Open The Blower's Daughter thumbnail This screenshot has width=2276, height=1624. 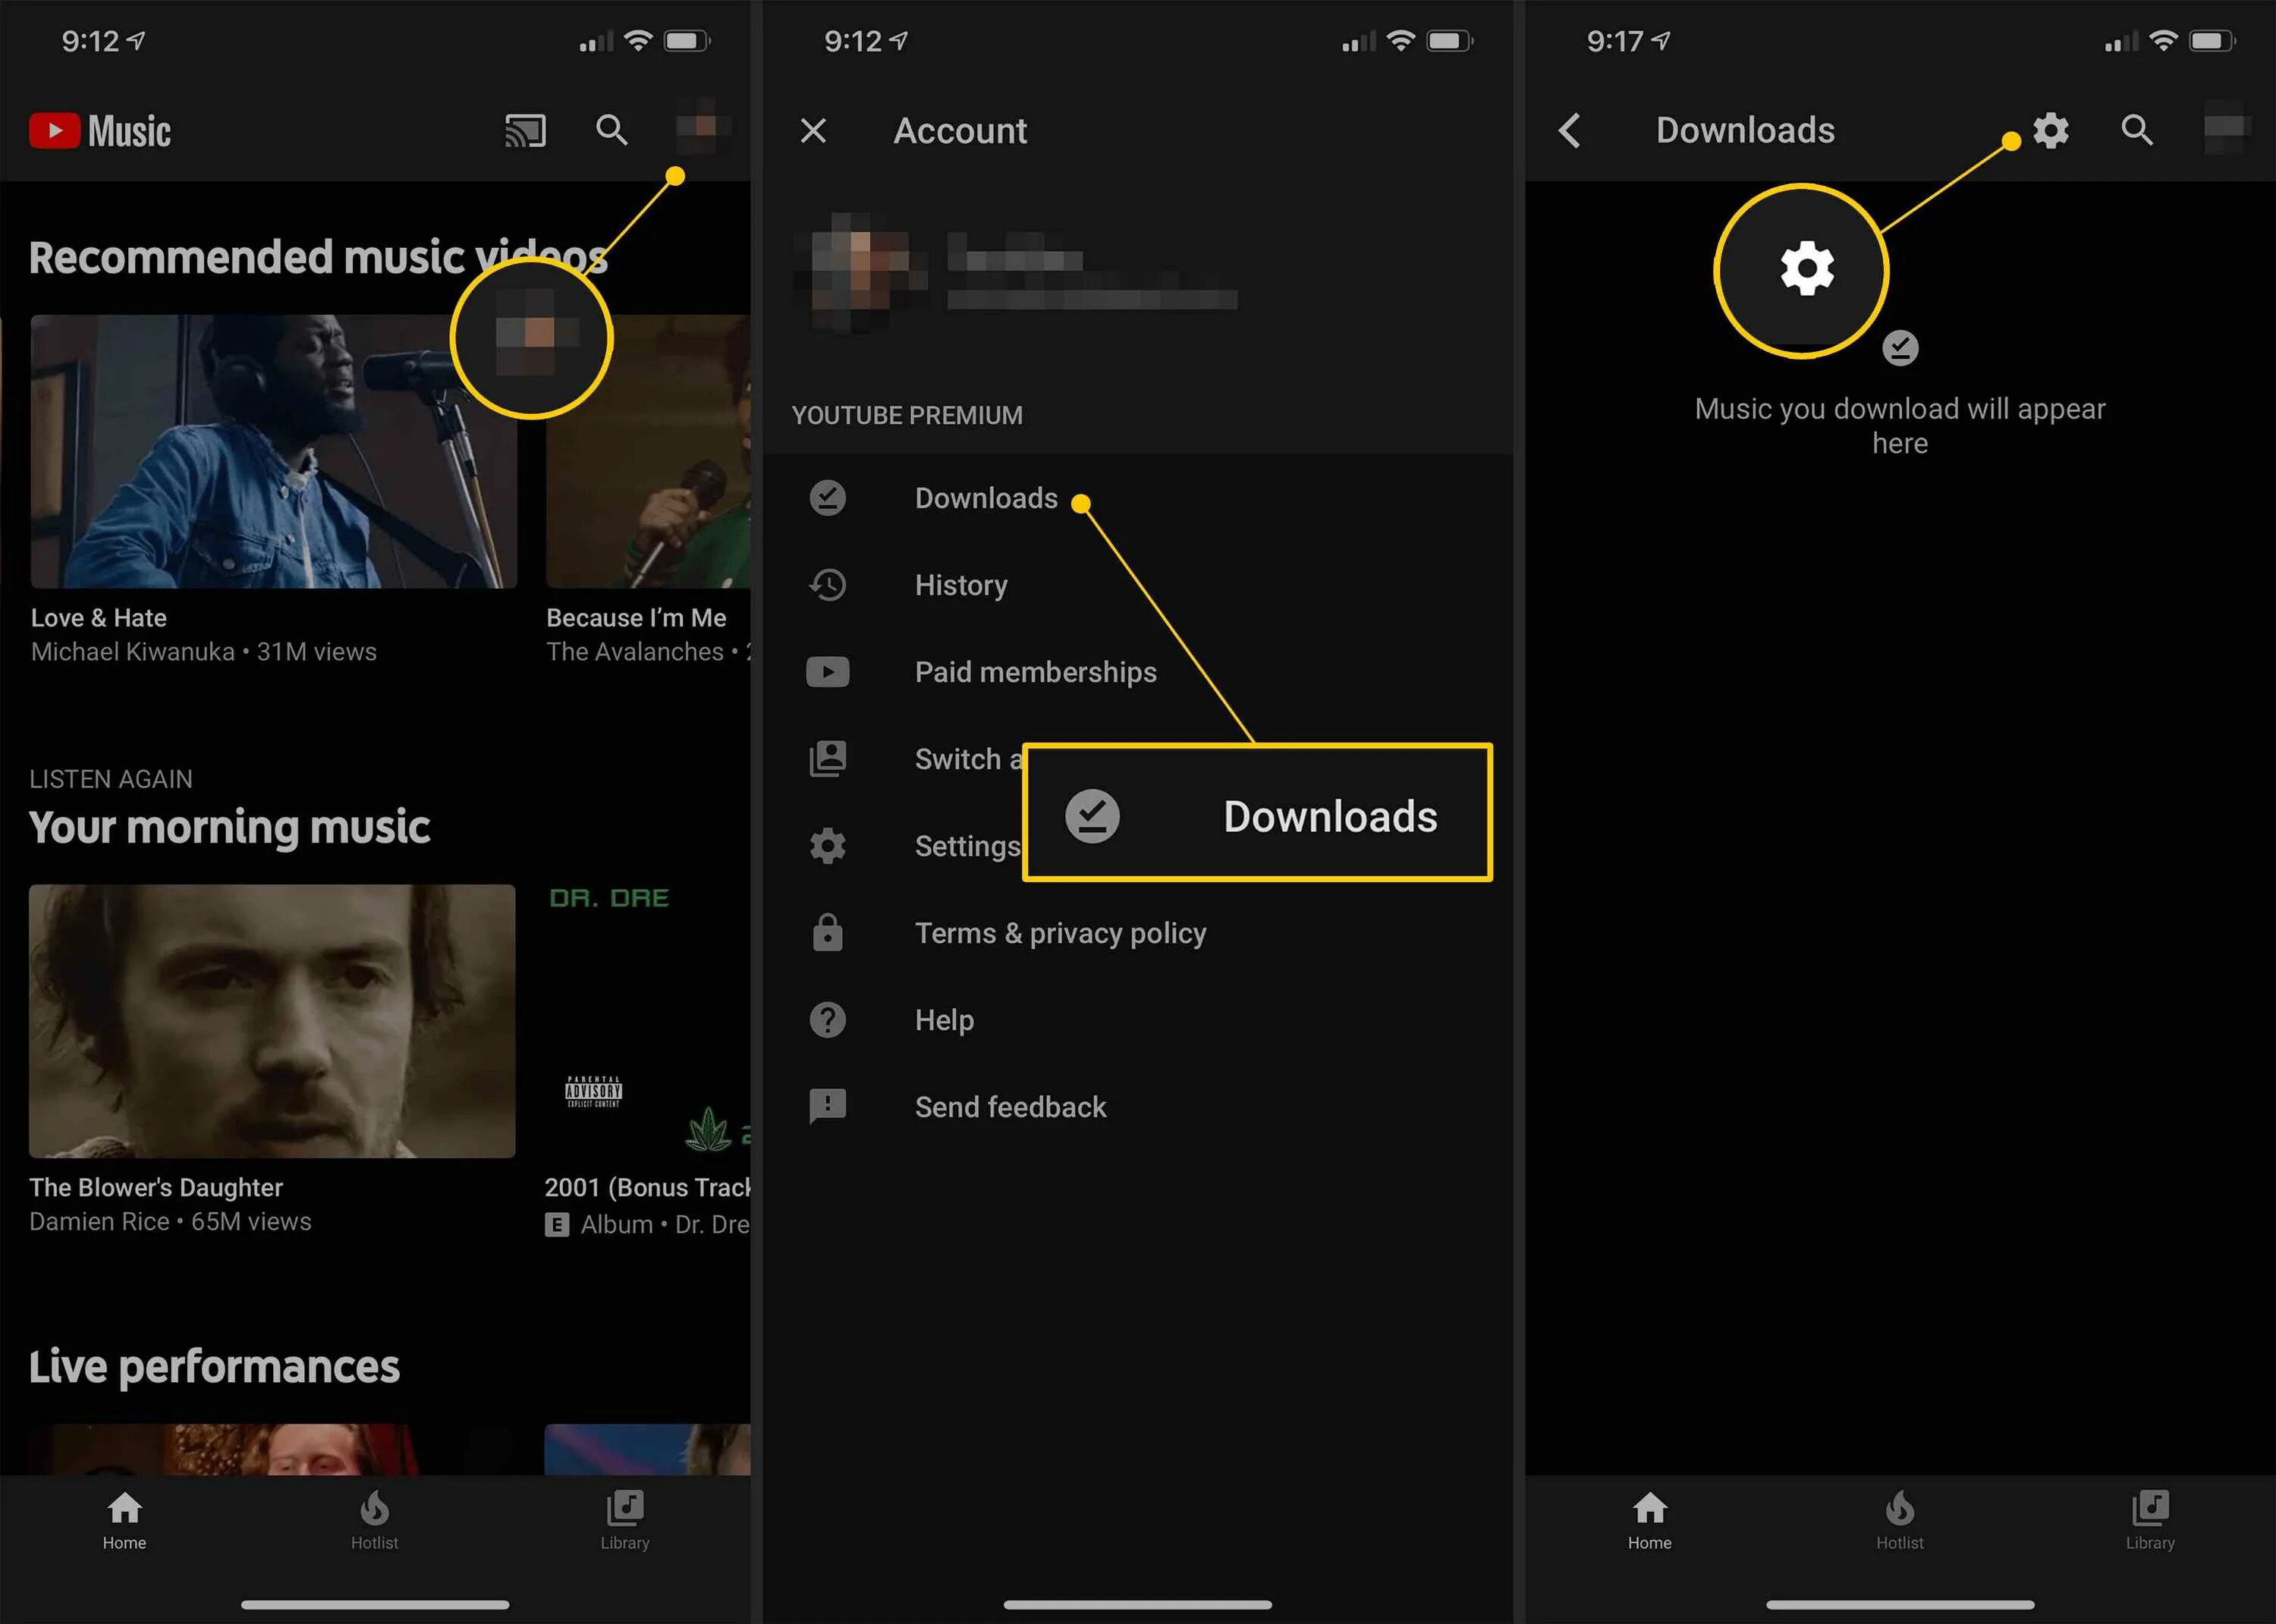(272, 1020)
